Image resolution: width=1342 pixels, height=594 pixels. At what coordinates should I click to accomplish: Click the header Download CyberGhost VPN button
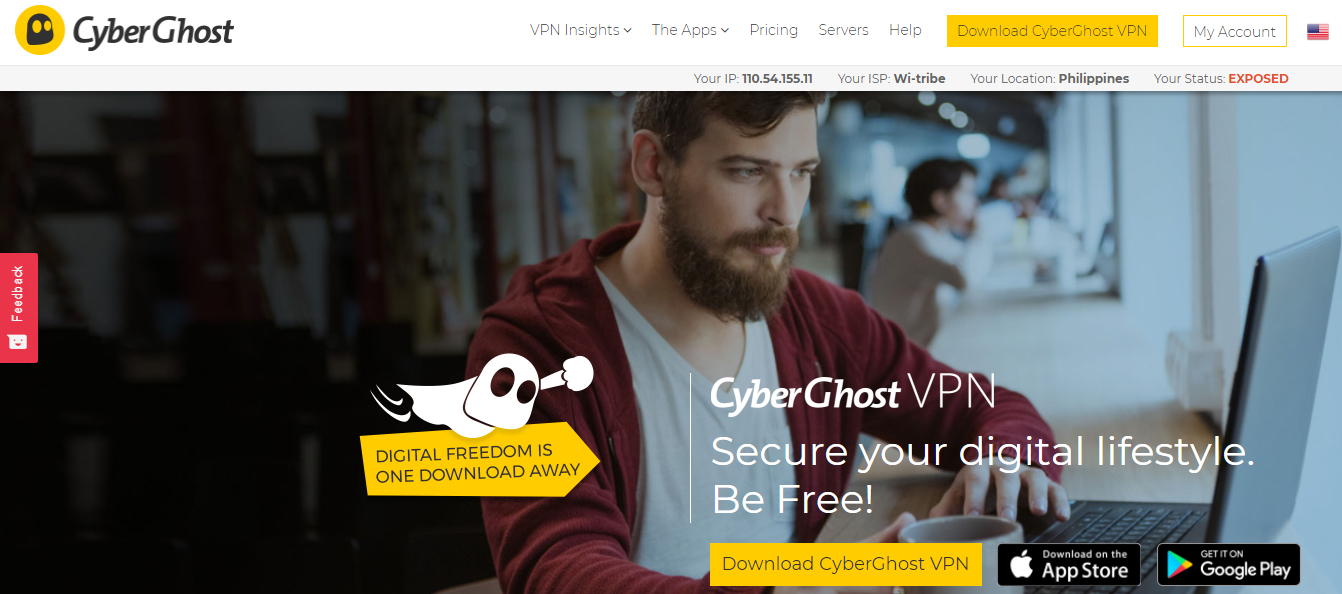tap(1052, 31)
